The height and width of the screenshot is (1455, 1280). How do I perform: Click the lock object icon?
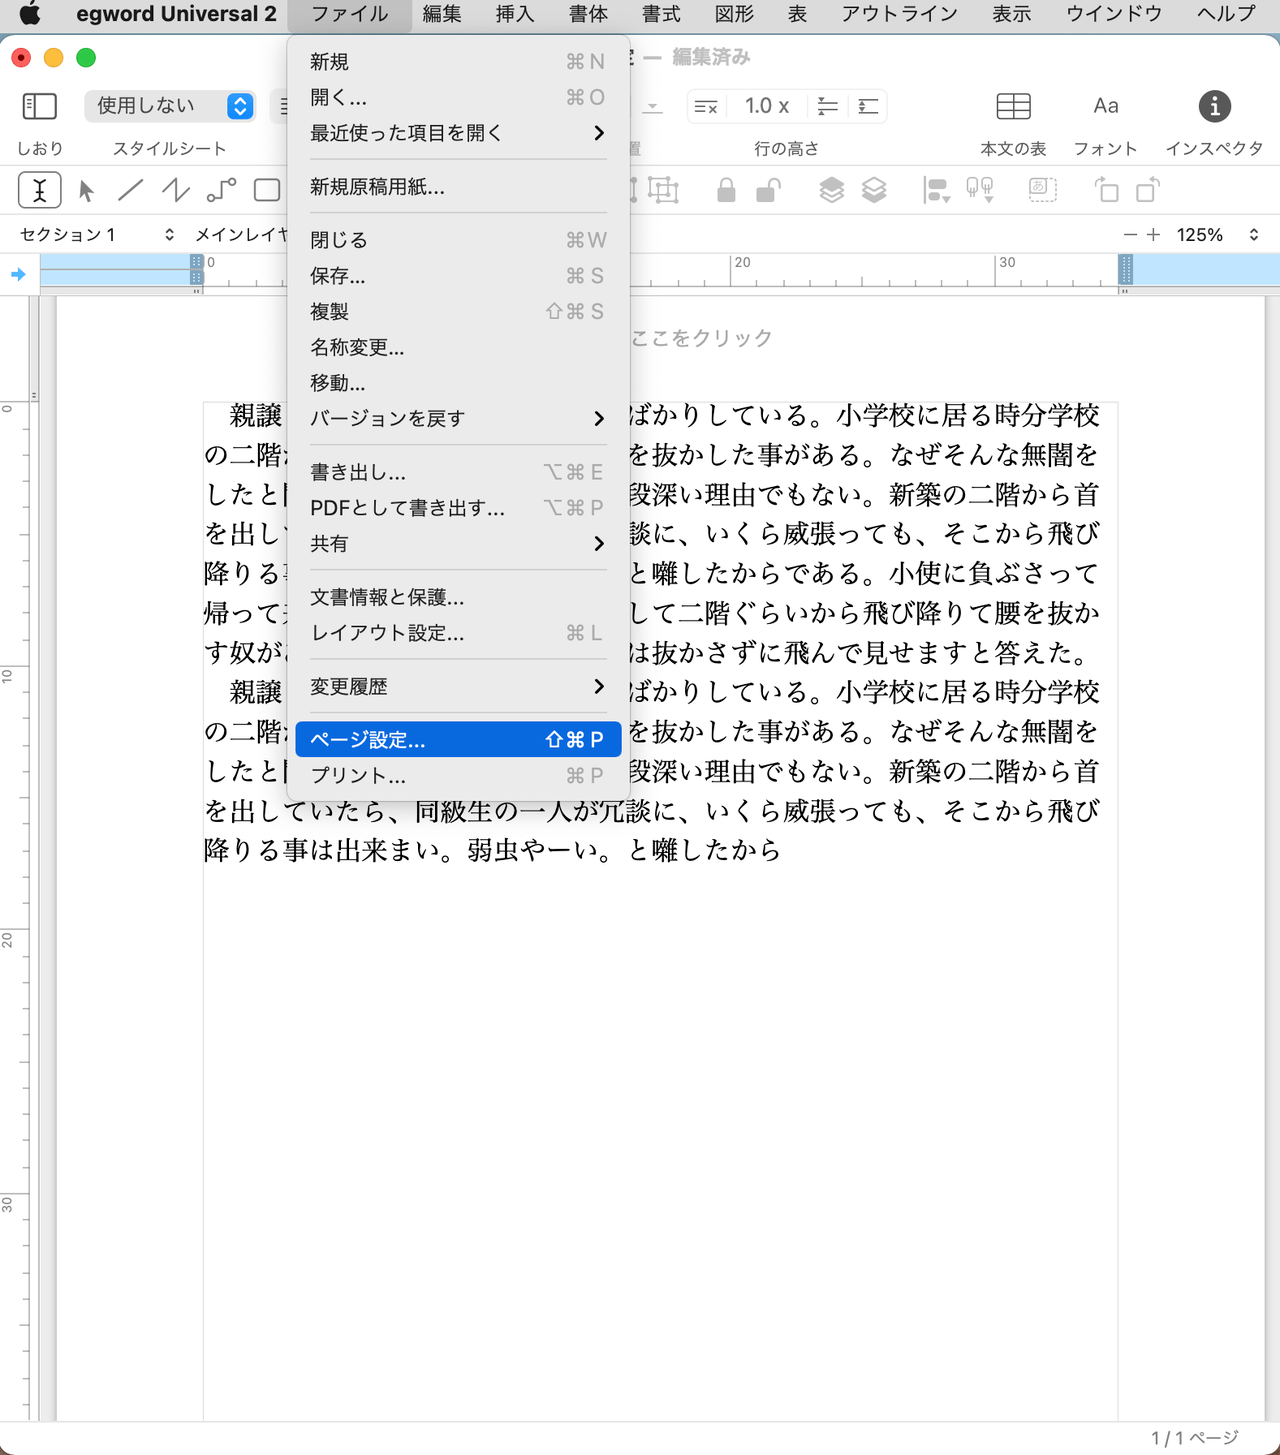pyautogui.click(x=726, y=190)
